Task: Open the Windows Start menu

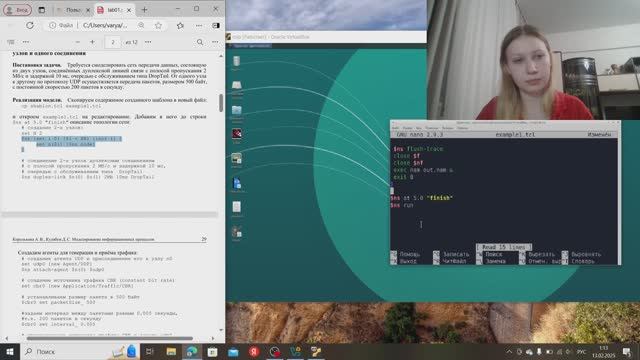Action: (x=9, y=351)
